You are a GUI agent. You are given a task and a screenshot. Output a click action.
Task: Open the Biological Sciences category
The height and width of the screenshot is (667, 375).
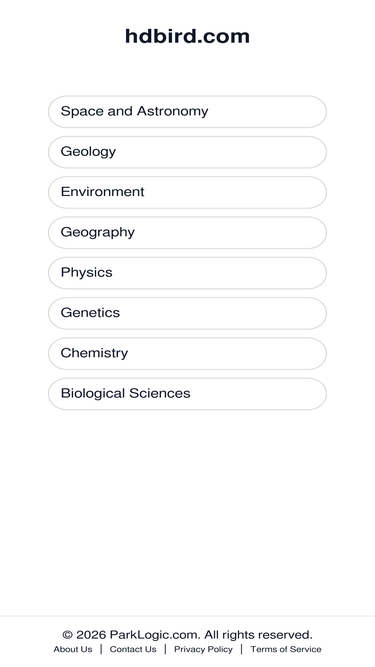click(187, 394)
